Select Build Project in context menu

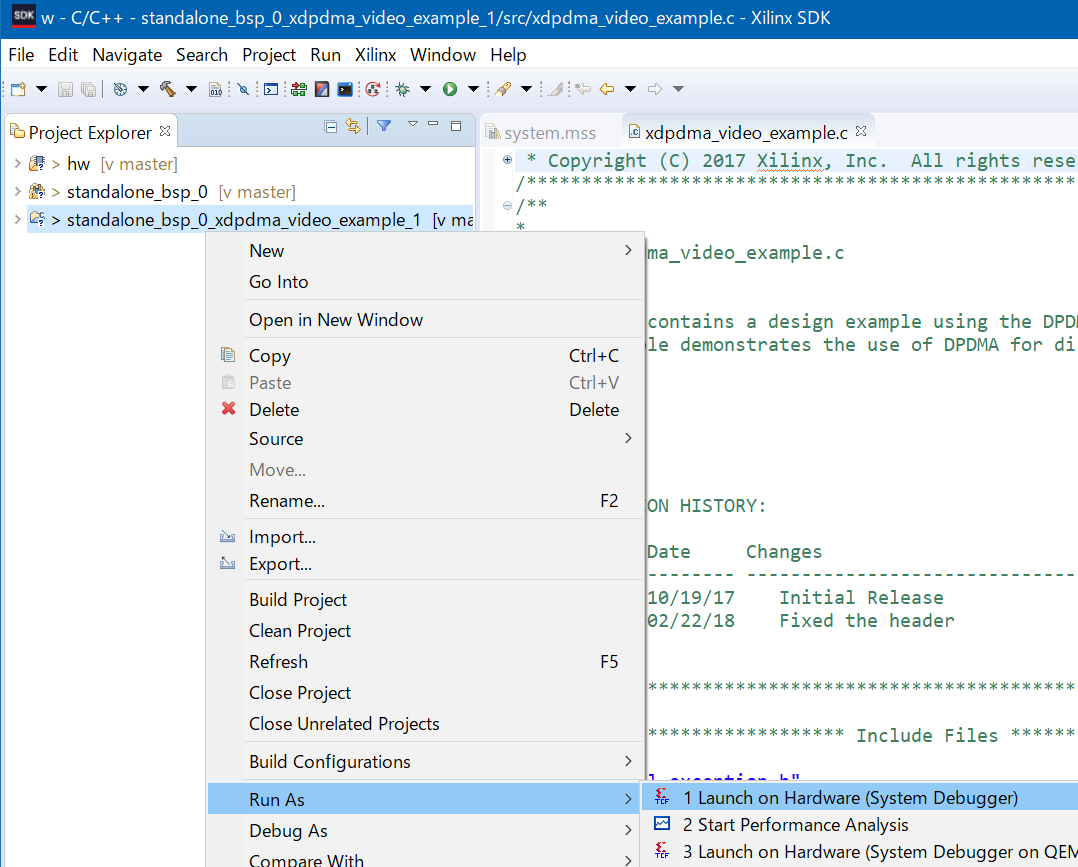click(x=426, y=600)
